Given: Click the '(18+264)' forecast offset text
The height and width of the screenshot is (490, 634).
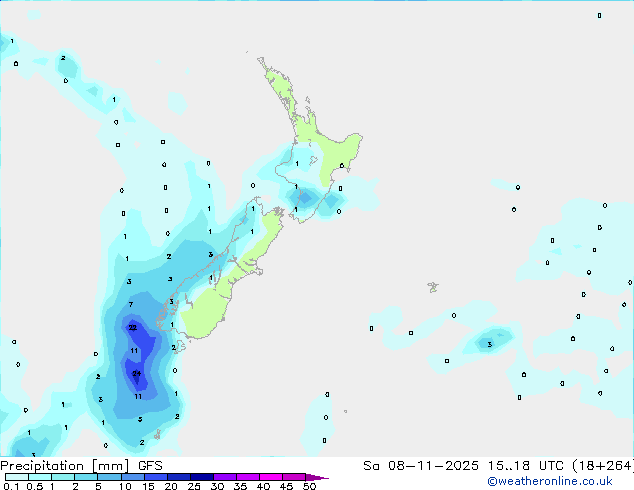Looking at the screenshot, I should coord(603,466).
